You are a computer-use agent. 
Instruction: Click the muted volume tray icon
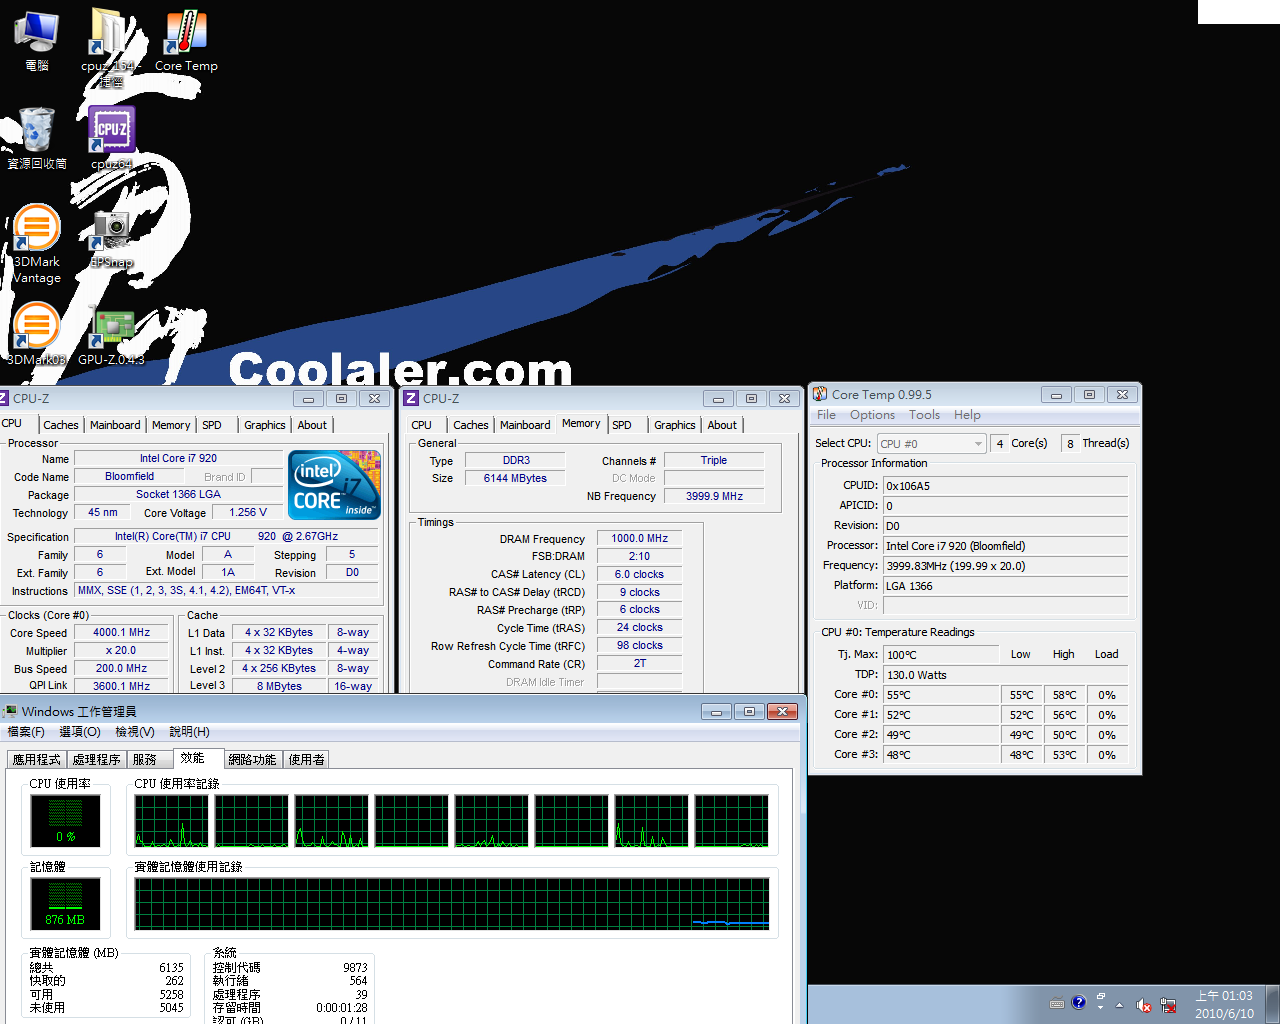point(1144,1004)
